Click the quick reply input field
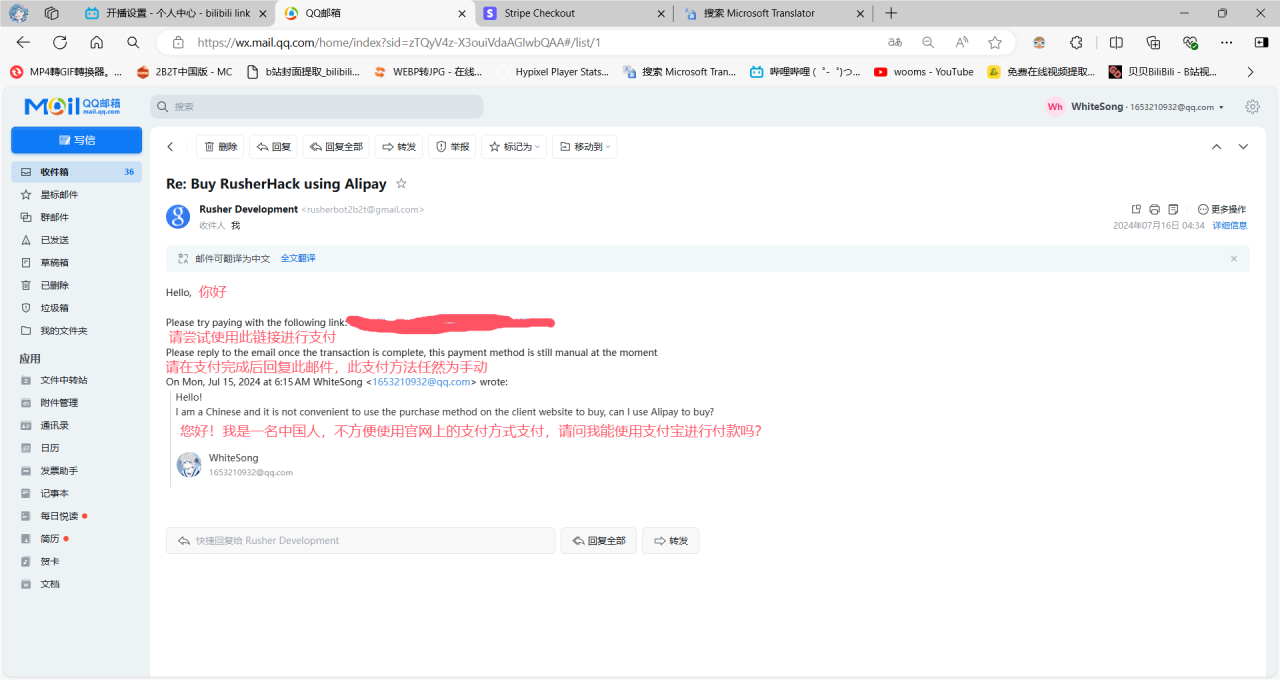The height and width of the screenshot is (680, 1280). click(x=360, y=540)
